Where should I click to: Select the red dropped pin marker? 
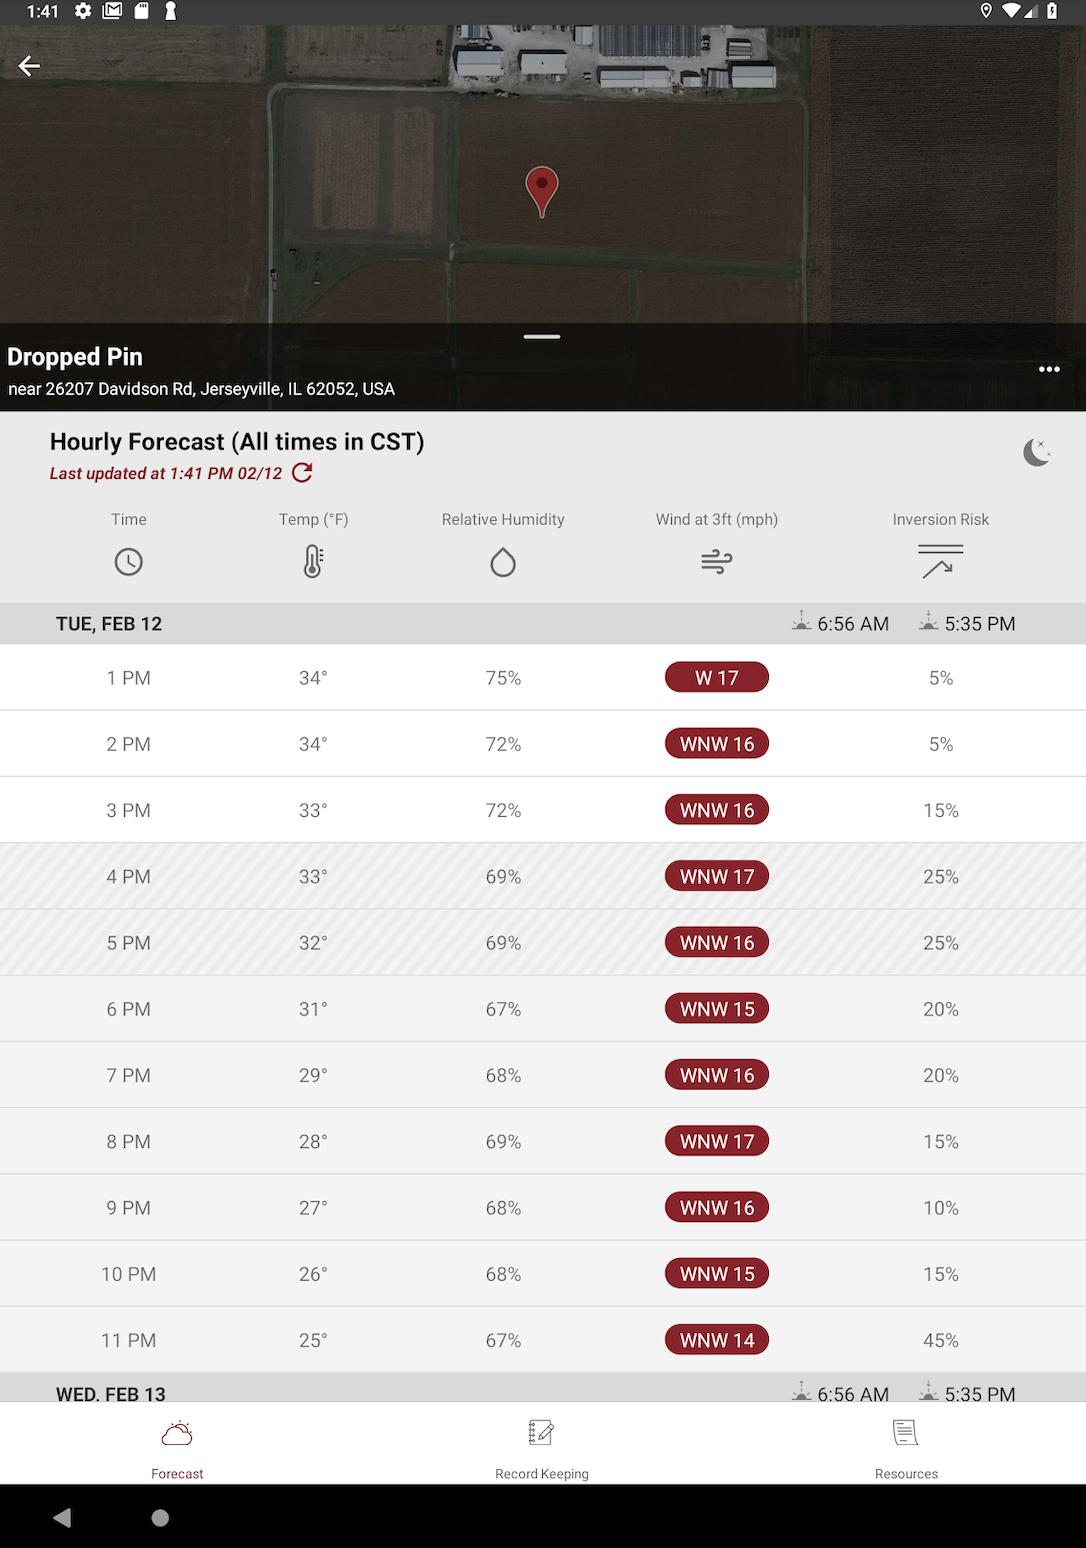pyautogui.click(x=542, y=192)
